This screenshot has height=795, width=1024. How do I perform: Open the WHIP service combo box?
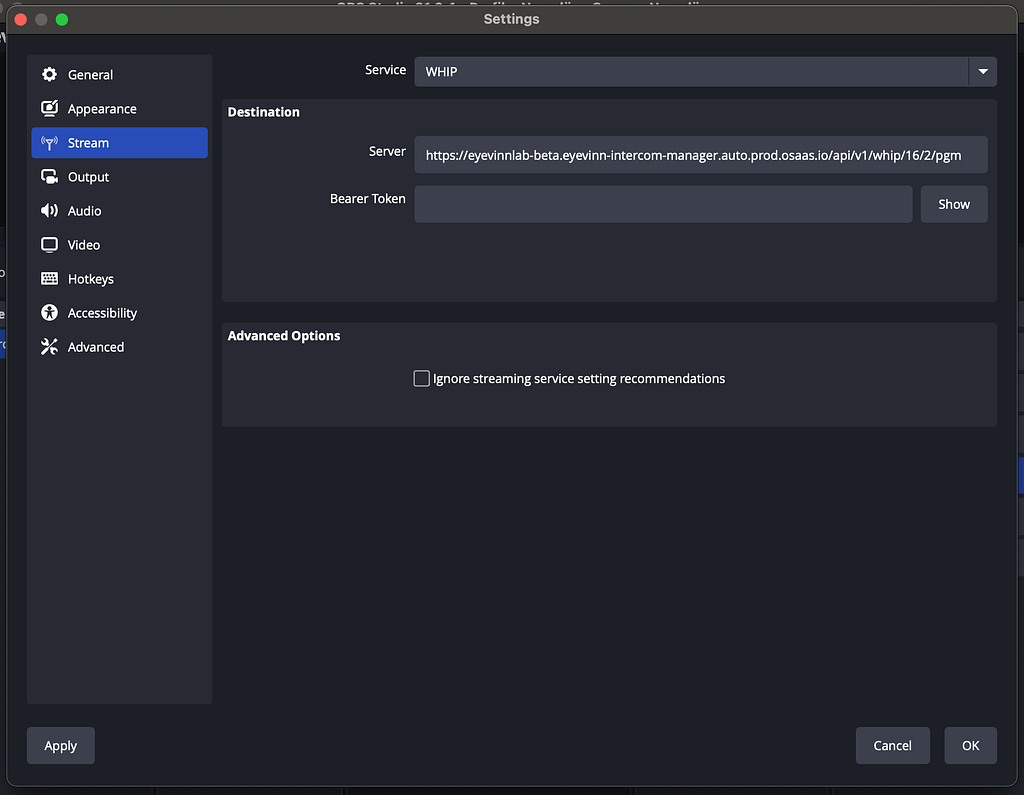[690, 72]
